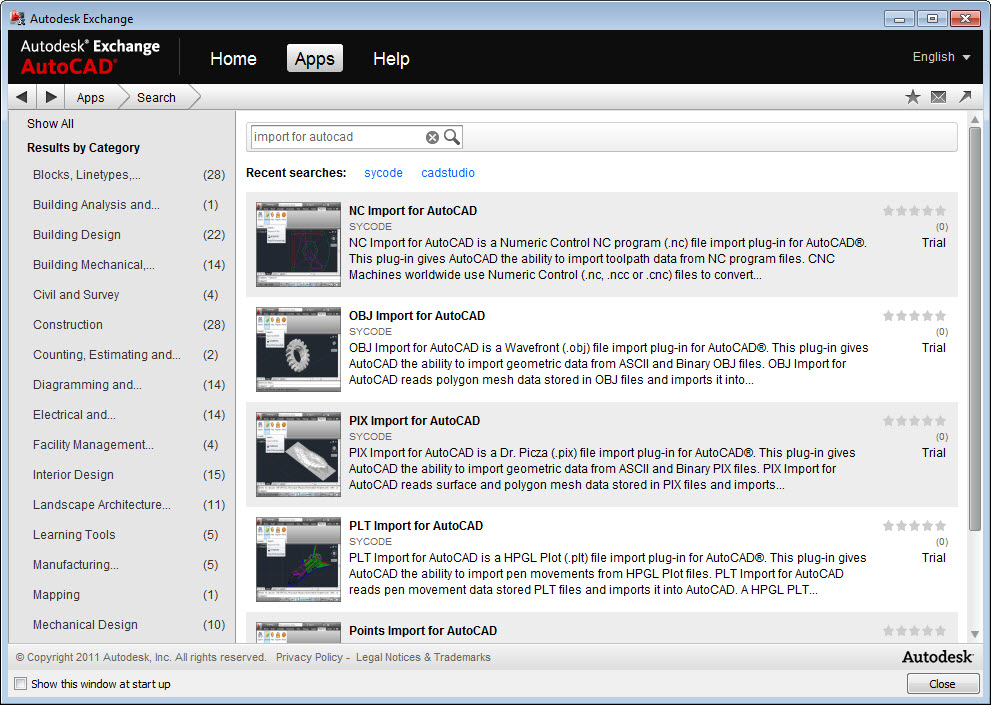Open favorites via the star icon
Image resolution: width=991 pixels, height=705 pixels.
coord(913,97)
